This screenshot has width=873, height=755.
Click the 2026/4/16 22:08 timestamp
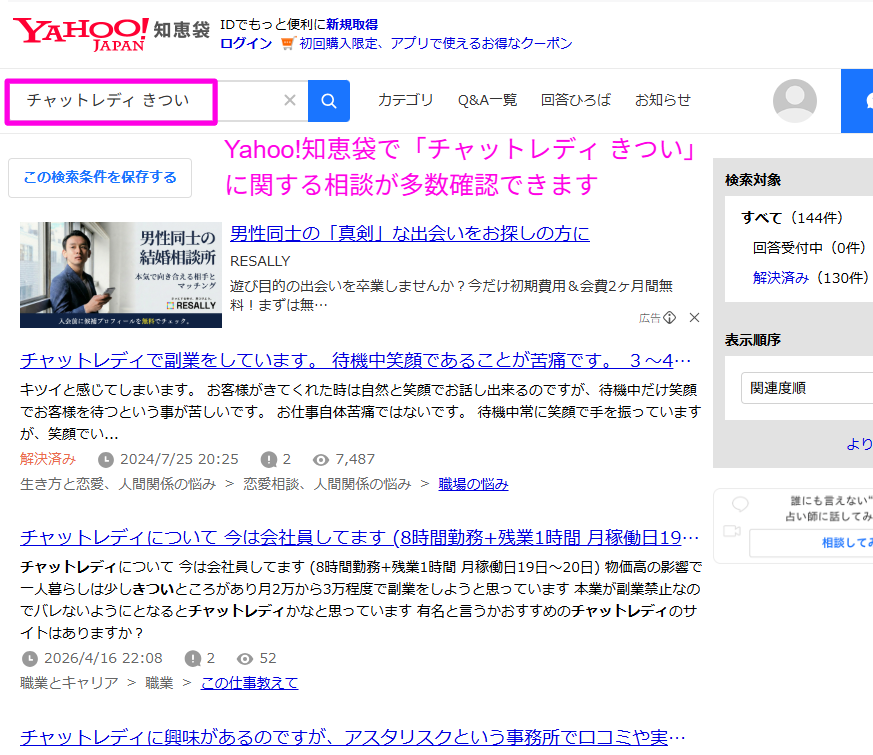(103, 658)
